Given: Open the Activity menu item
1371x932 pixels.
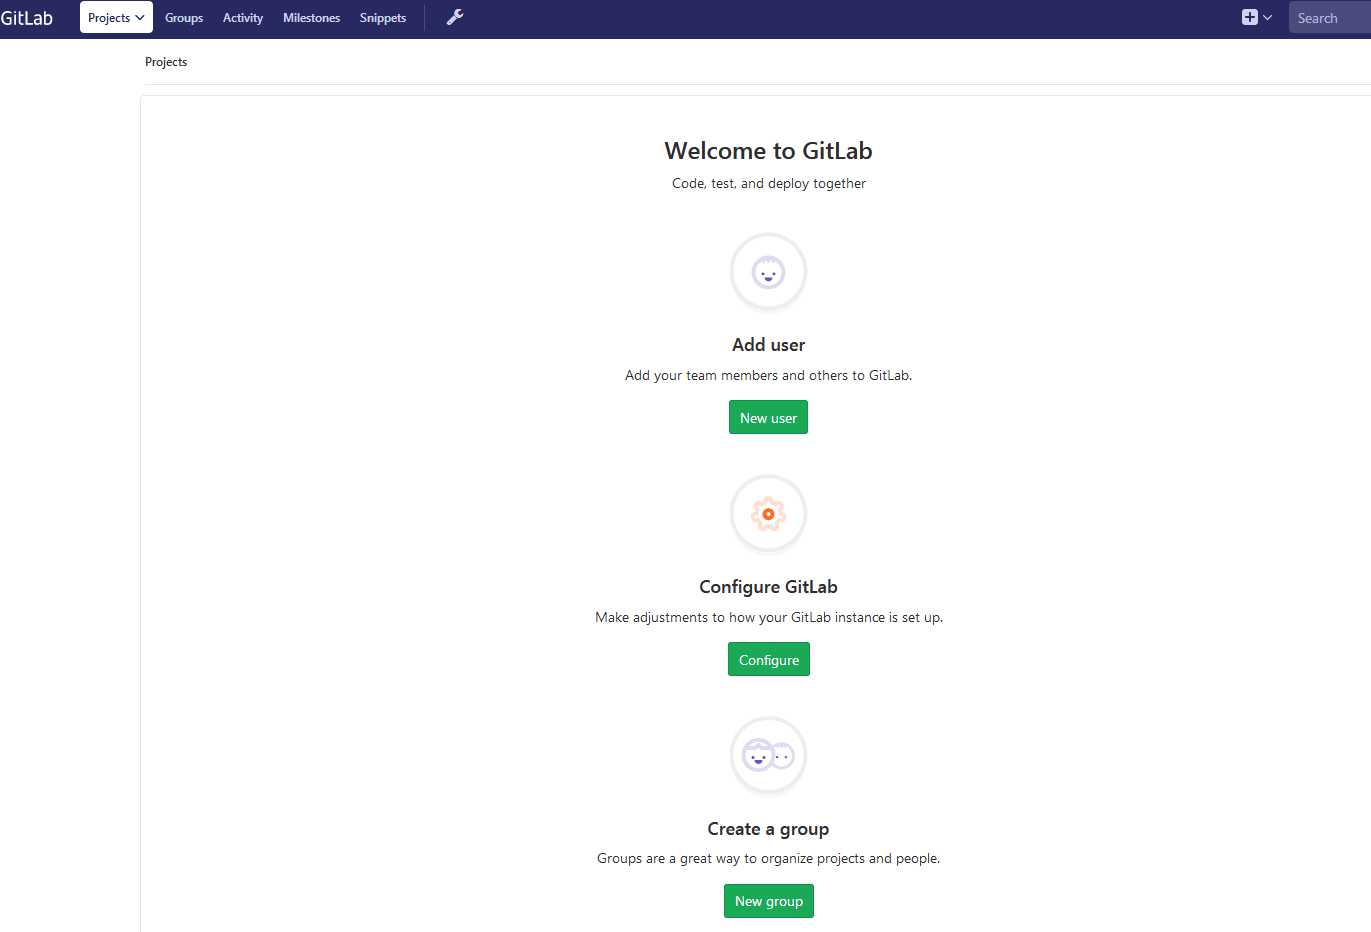Looking at the screenshot, I should (x=243, y=18).
